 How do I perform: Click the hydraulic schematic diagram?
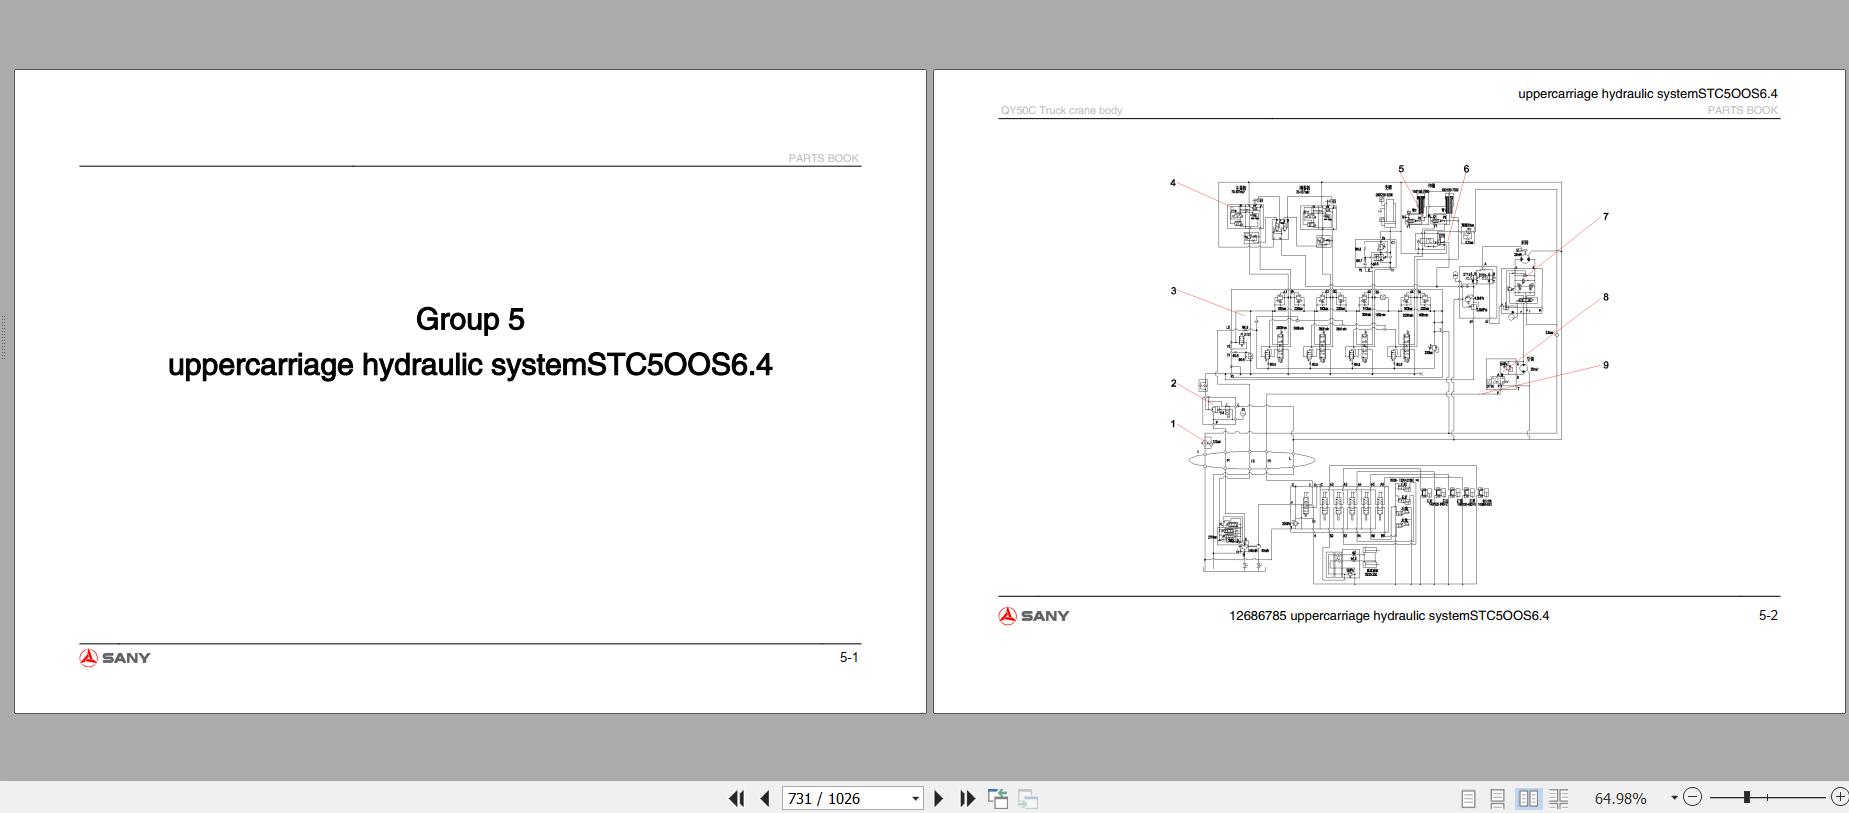(1390, 374)
